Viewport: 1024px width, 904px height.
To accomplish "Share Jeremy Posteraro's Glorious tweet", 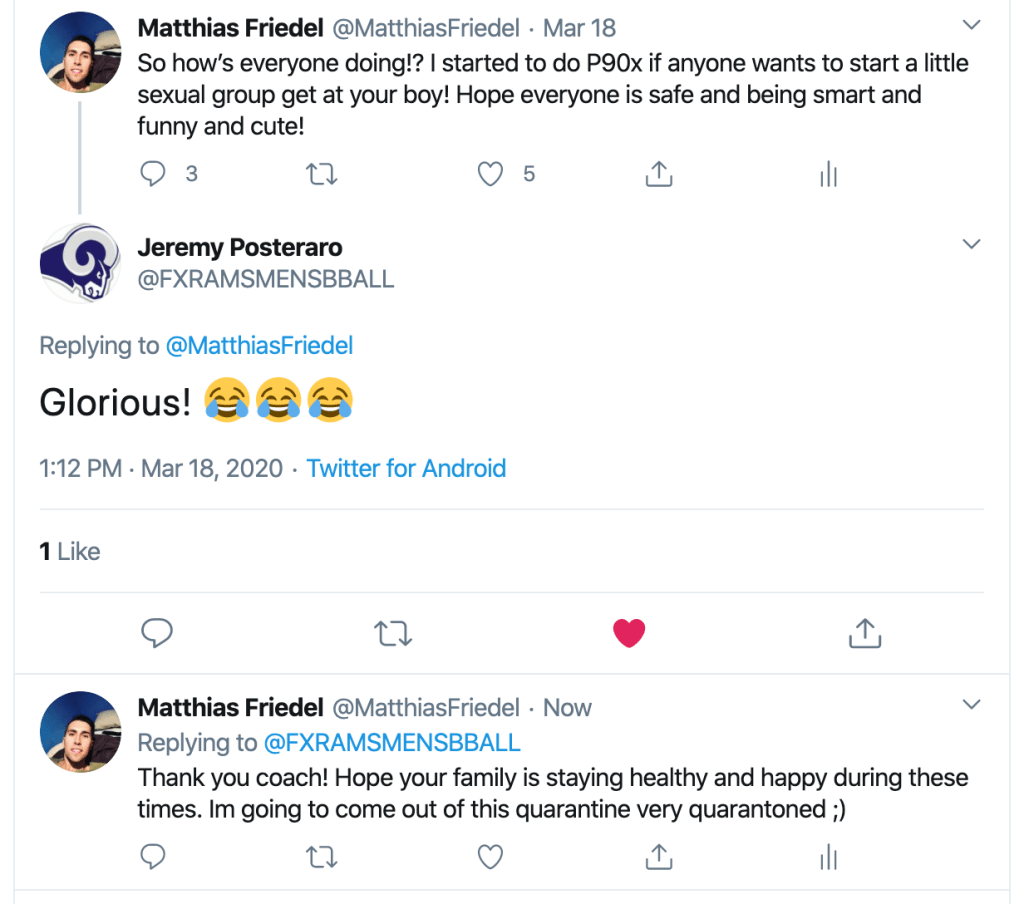I will click(x=864, y=632).
